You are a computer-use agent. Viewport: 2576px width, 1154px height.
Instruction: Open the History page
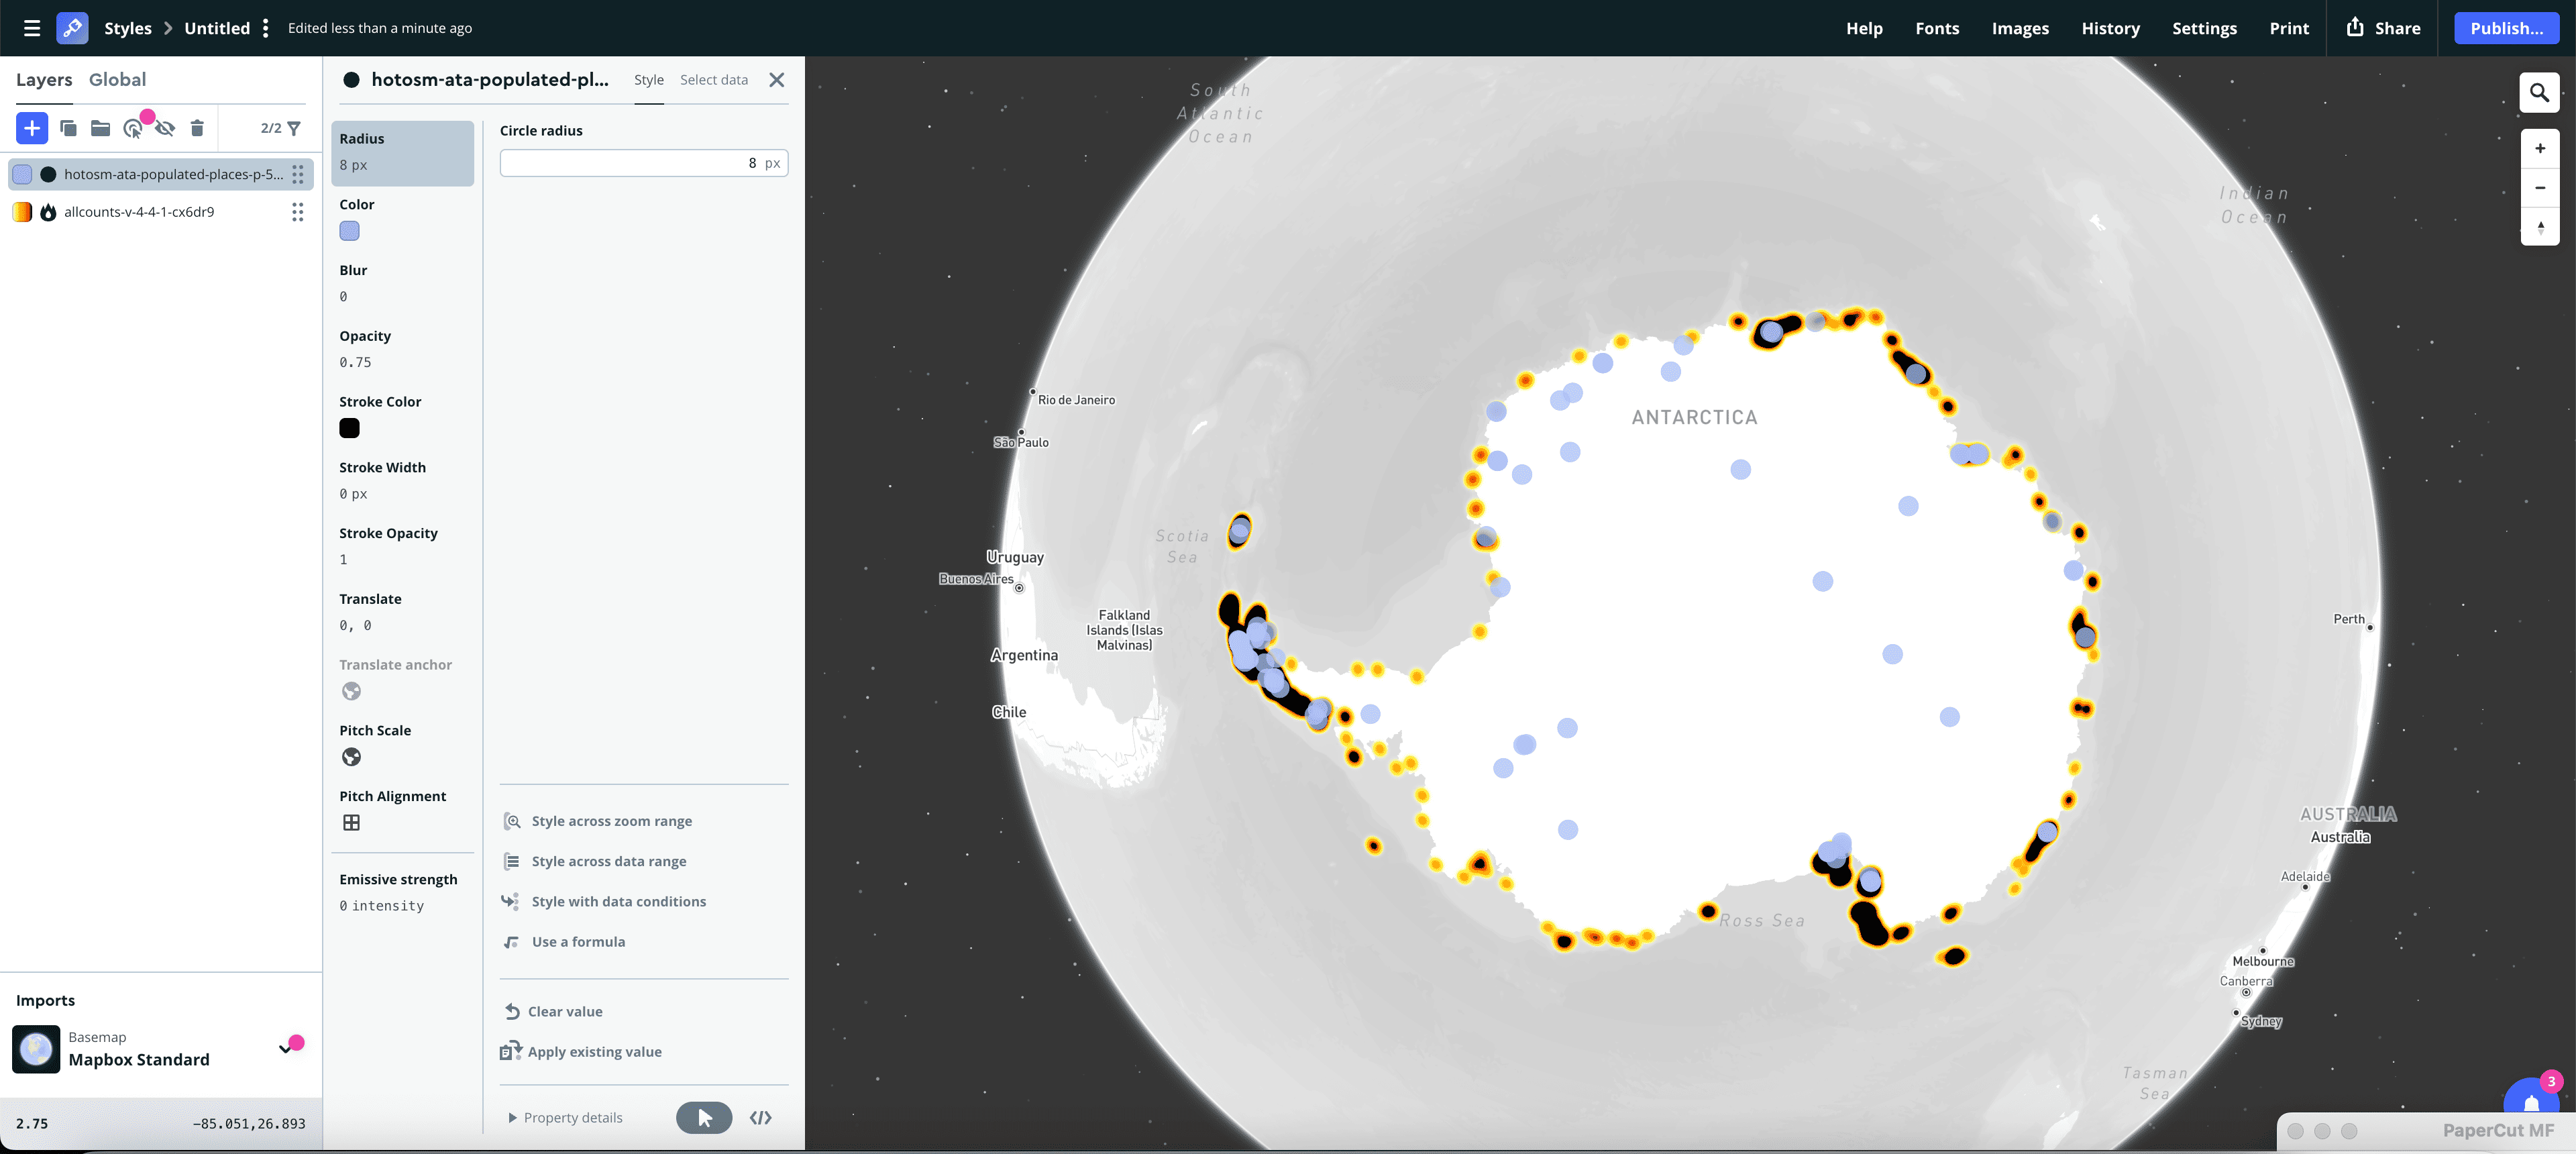2110,28
